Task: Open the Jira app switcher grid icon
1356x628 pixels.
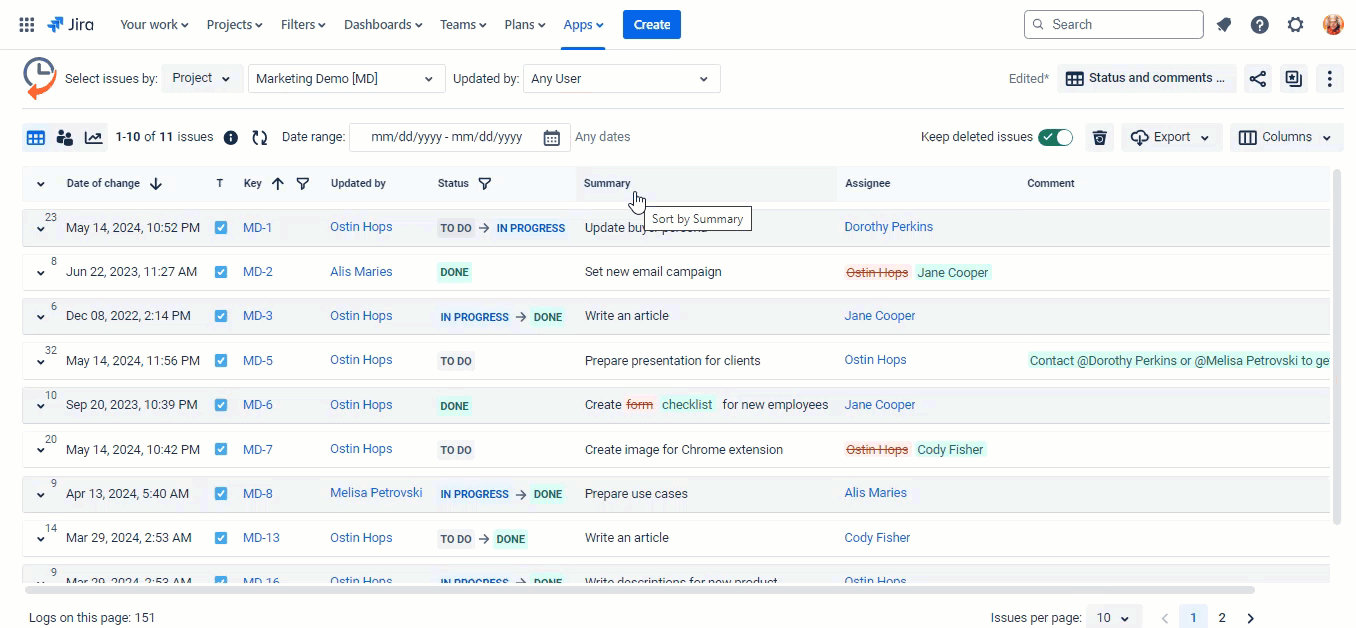Action: [x=27, y=25]
